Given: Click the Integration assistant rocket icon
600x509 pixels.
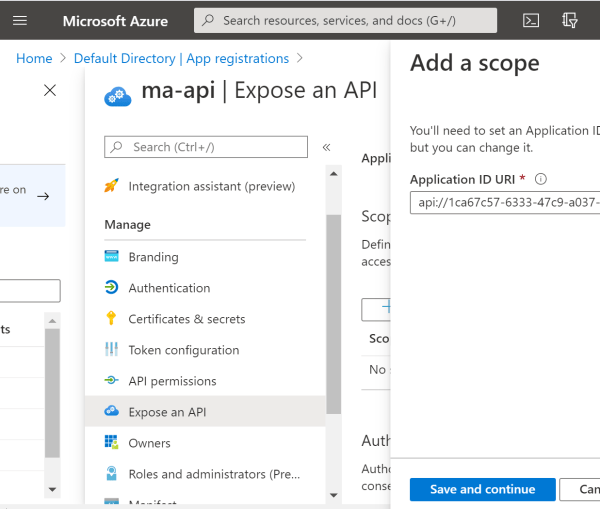Looking at the screenshot, I should (111, 186).
